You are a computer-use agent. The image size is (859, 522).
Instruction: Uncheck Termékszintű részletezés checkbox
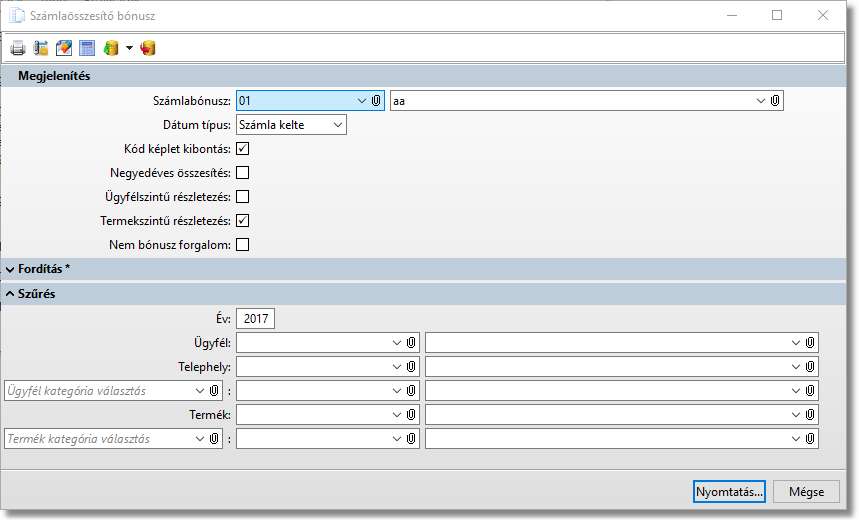[243, 221]
